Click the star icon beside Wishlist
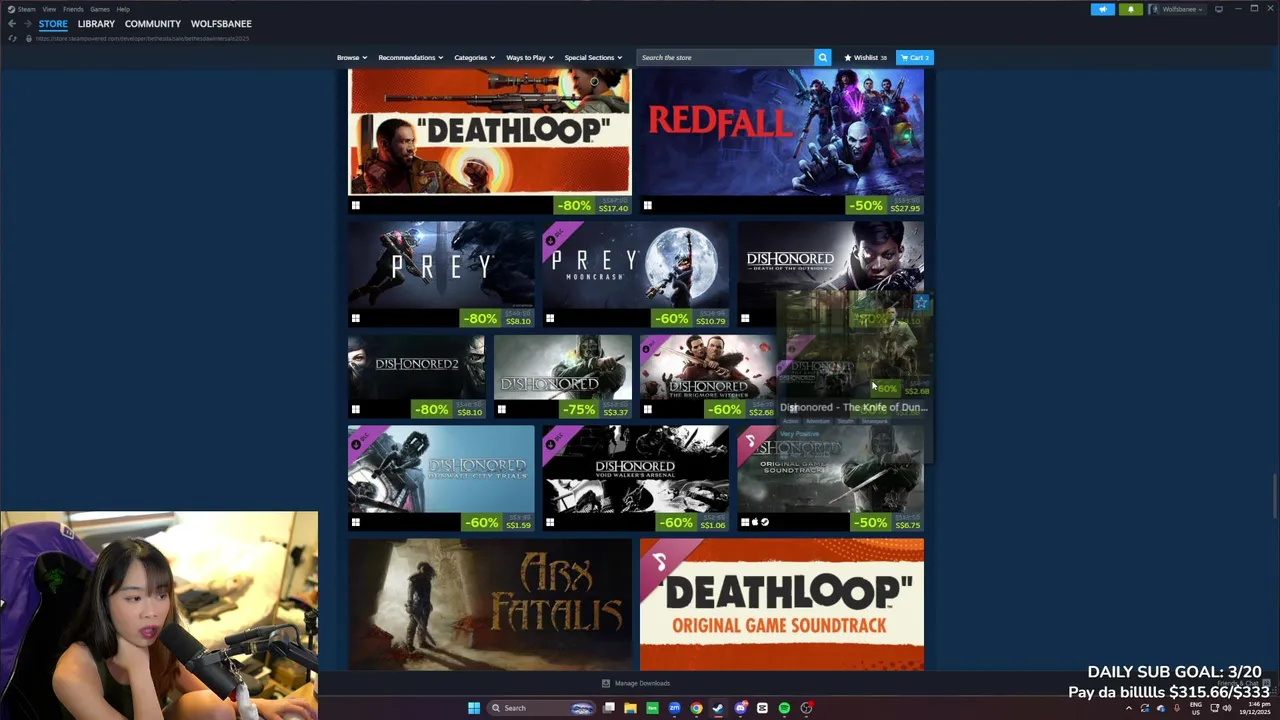The width and height of the screenshot is (1280, 720). (848, 57)
